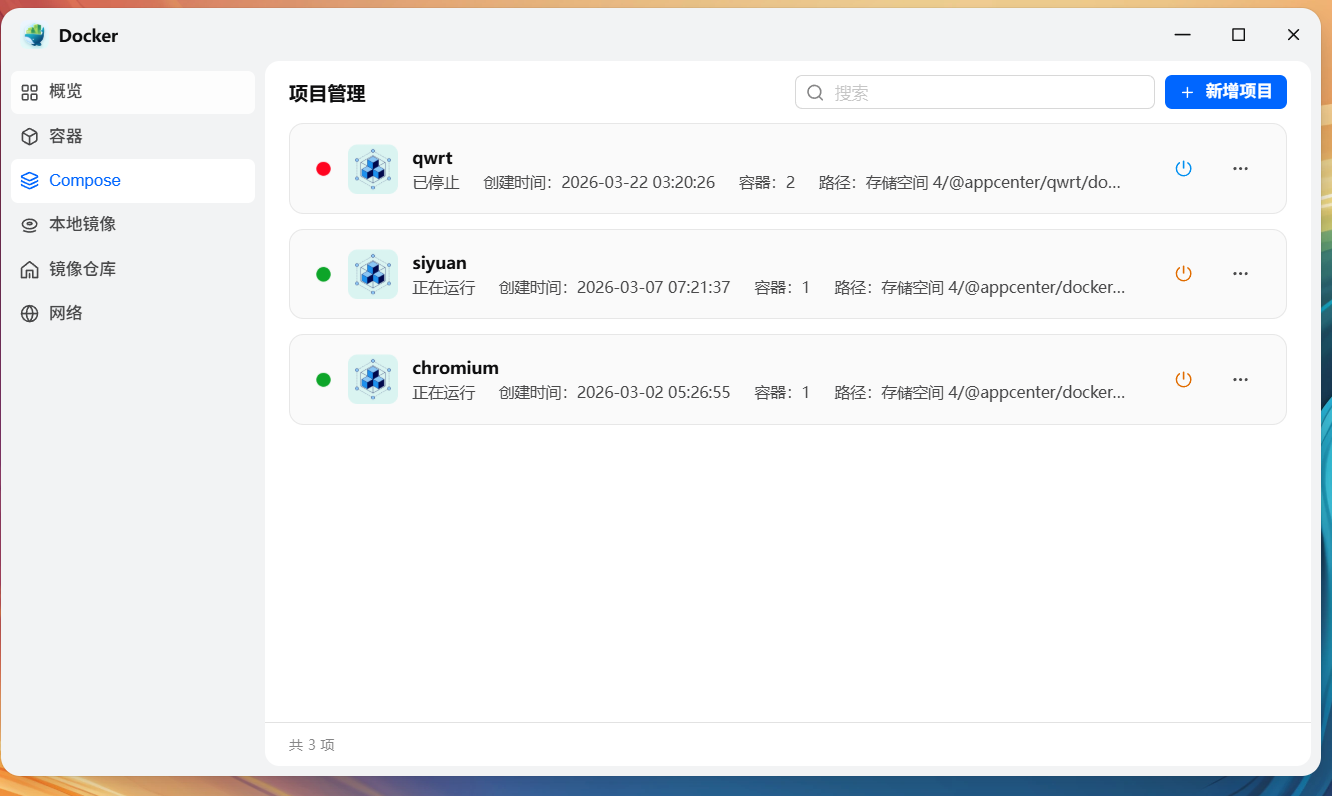Click the 容器：1 count for chromium
The height and width of the screenshot is (796, 1332).
pos(782,392)
